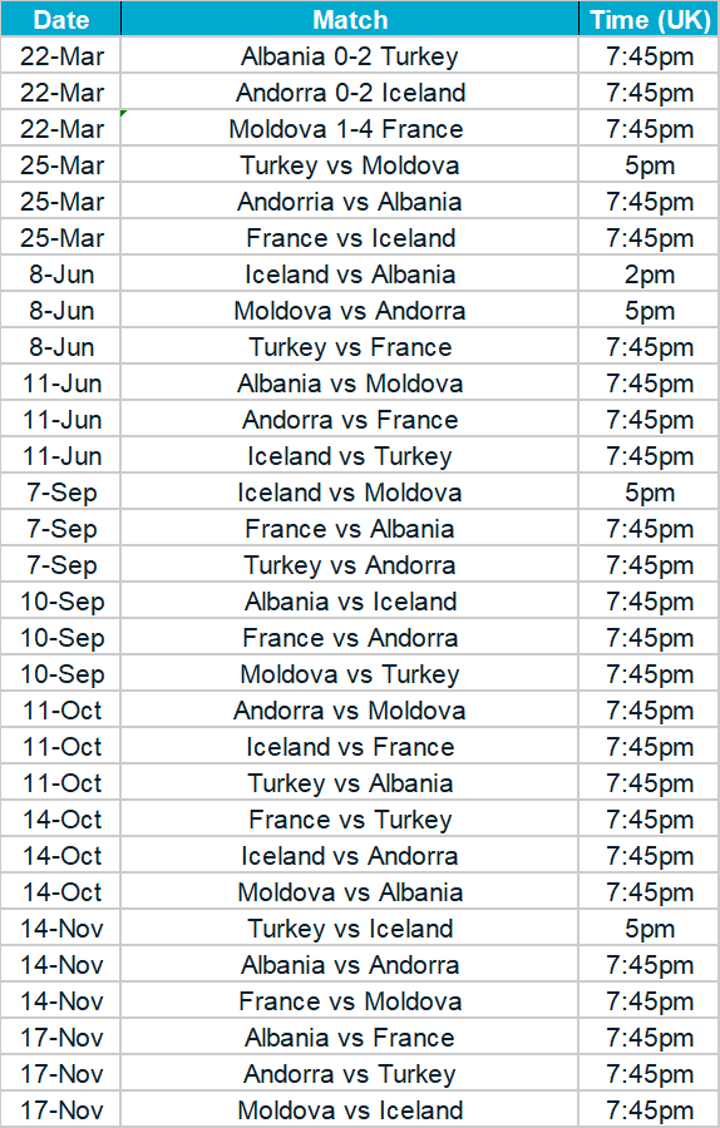720x1128 pixels.
Task: Click the Date column header
Action: coord(60,19)
